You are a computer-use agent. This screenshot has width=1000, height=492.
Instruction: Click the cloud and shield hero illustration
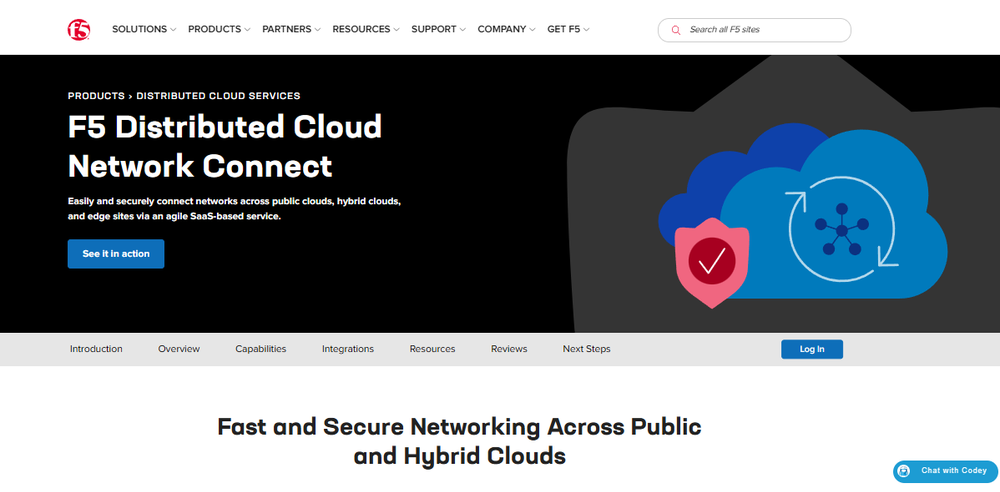(x=803, y=217)
